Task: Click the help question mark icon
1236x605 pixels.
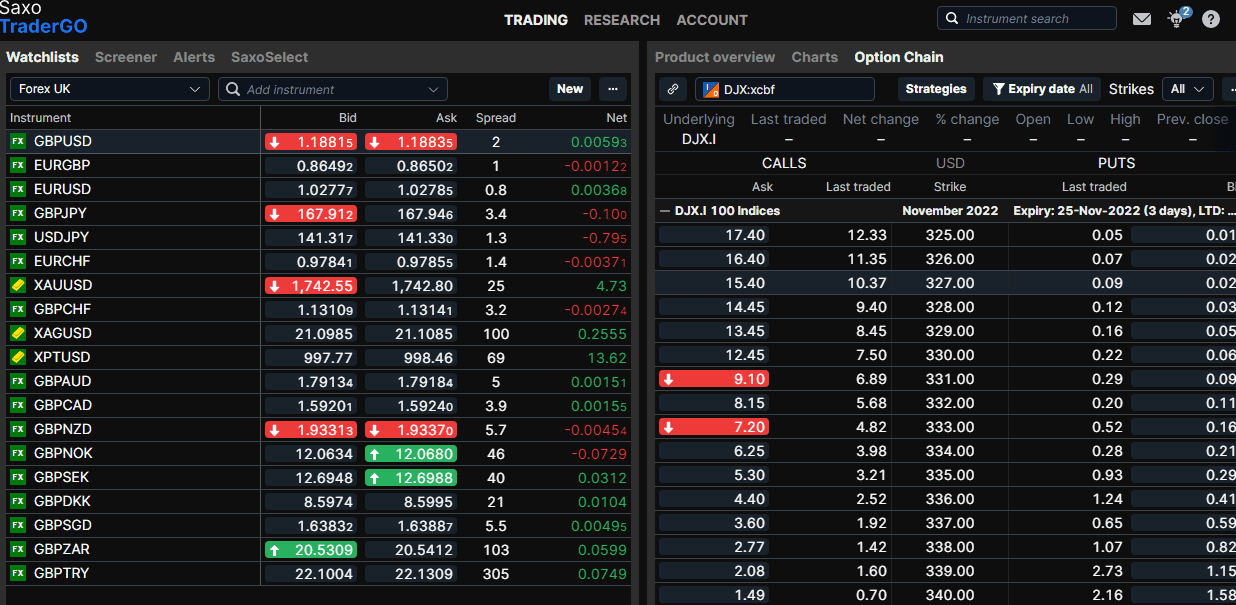Action: click(1211, 19)
